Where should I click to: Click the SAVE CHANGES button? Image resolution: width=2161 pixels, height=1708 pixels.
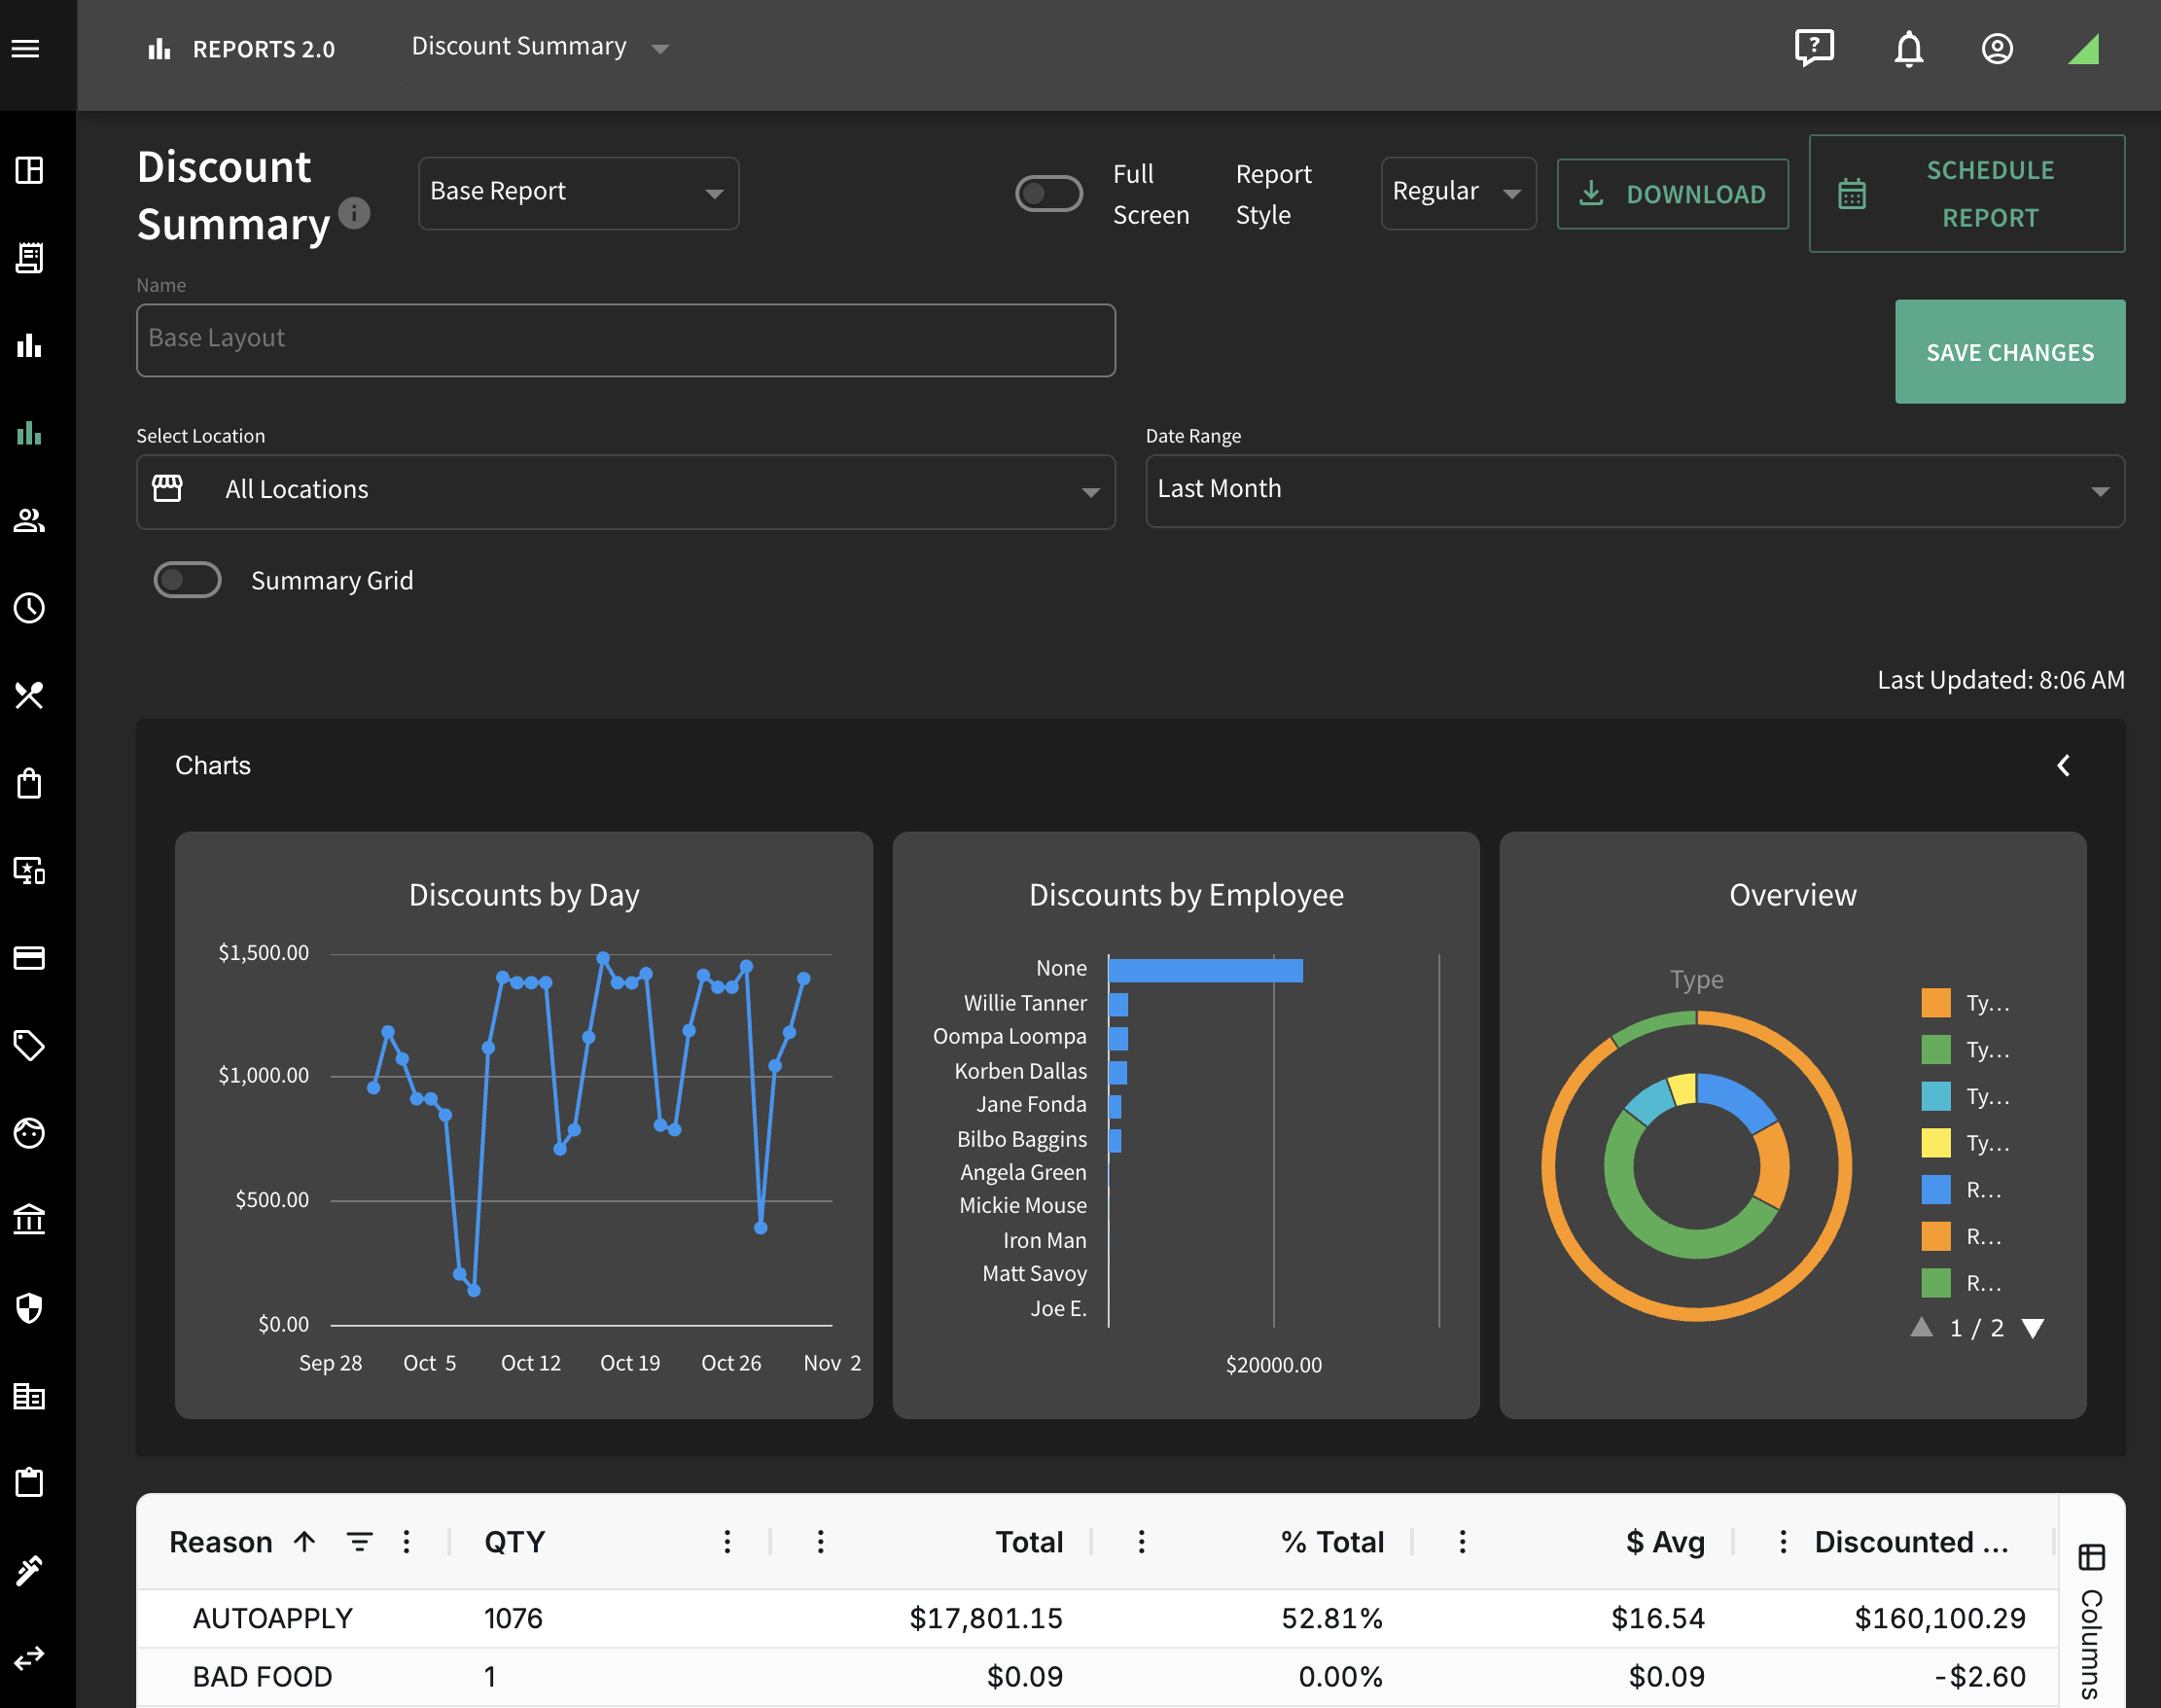click(x=2009, y=352)
